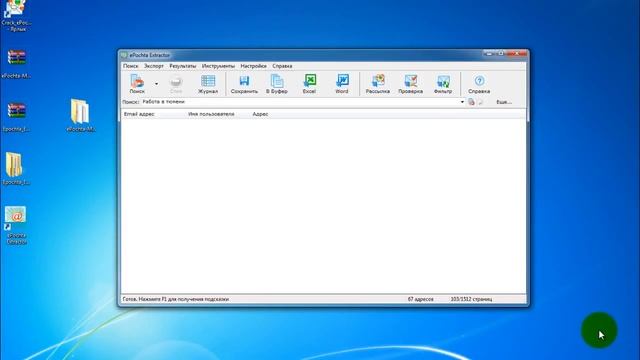The height and width of the screenshot is (360, 640).
Task: Click the Еще... link
Action: coord(504,102)
